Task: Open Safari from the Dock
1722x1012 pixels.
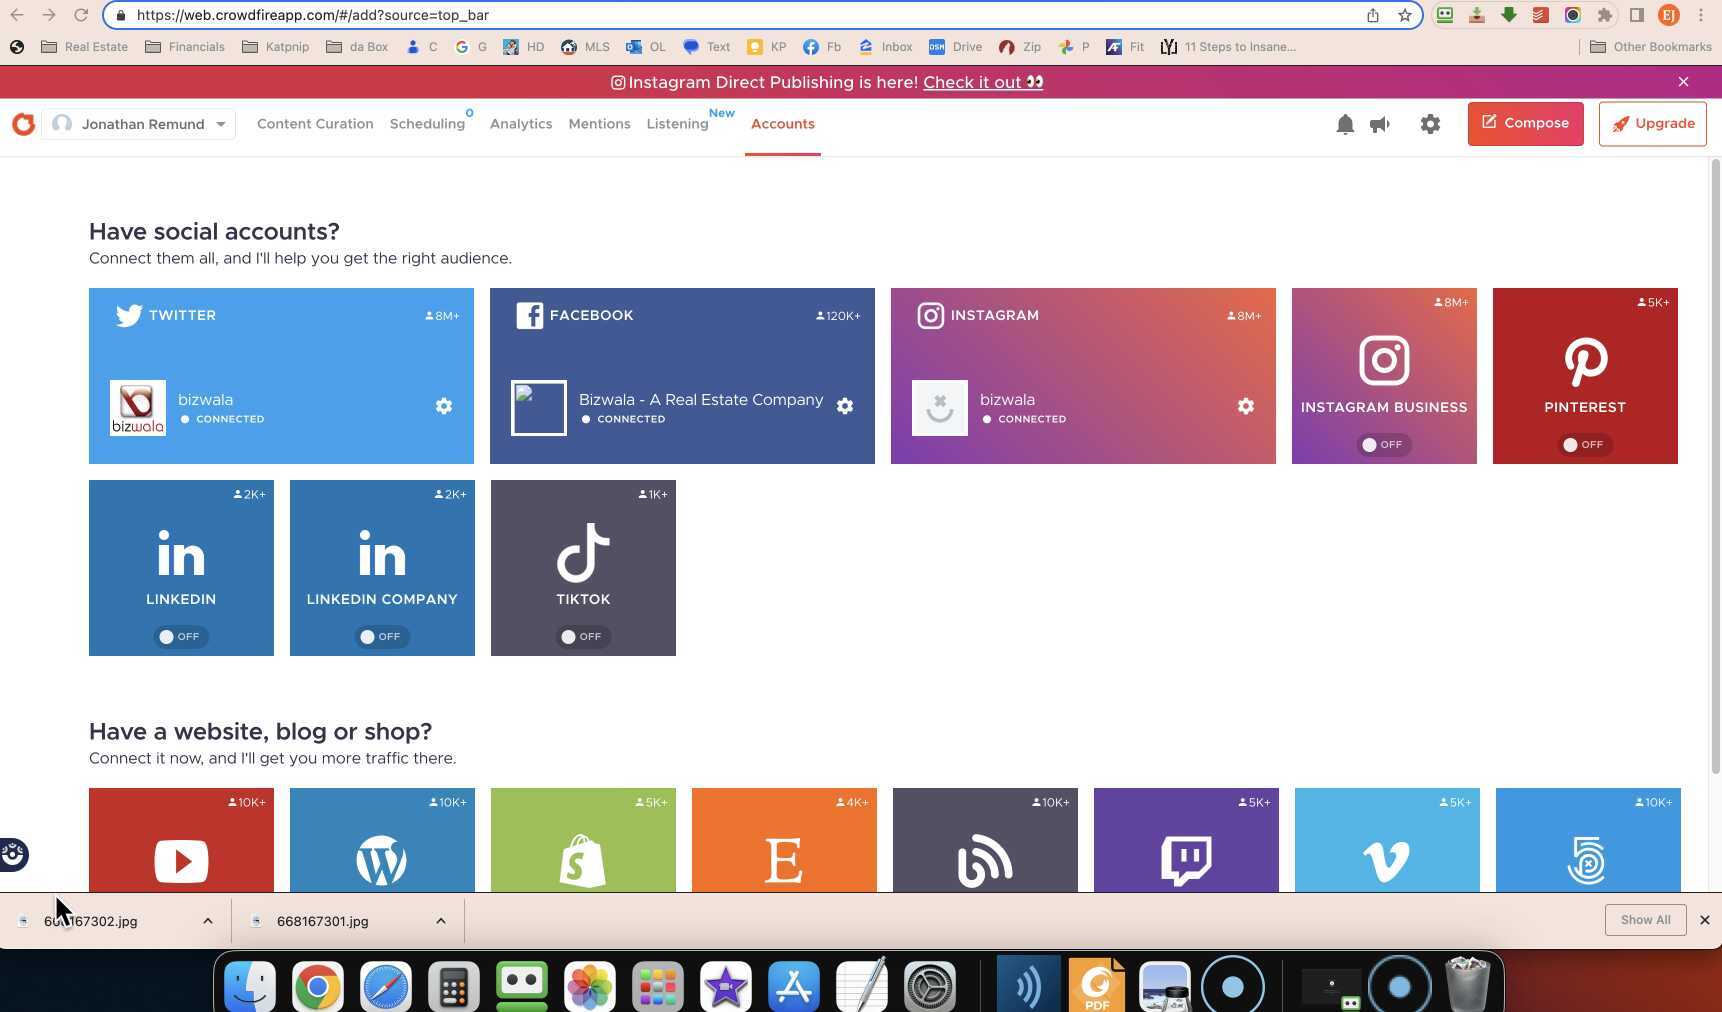Action: [x=386, y=987]
